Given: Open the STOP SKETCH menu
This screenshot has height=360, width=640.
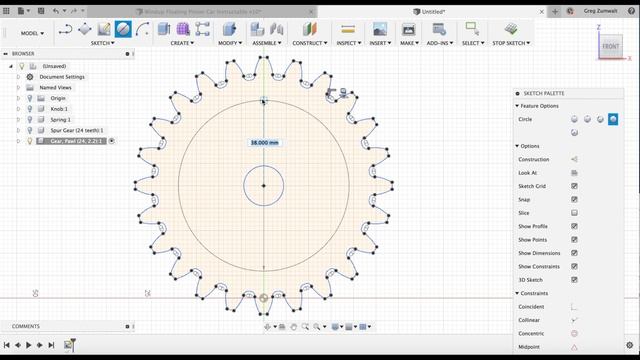Looking at the screenshot, I should pos(511,43).
